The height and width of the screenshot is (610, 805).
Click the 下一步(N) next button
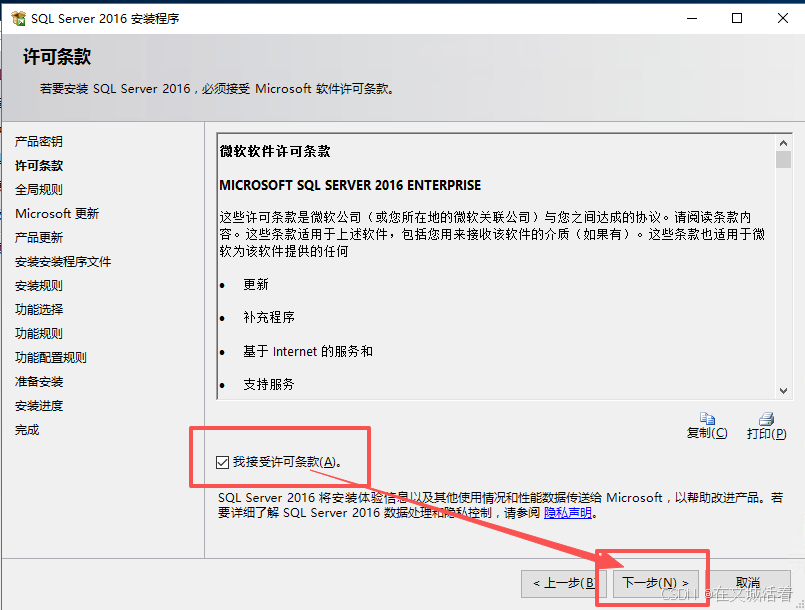pos(656,583)
